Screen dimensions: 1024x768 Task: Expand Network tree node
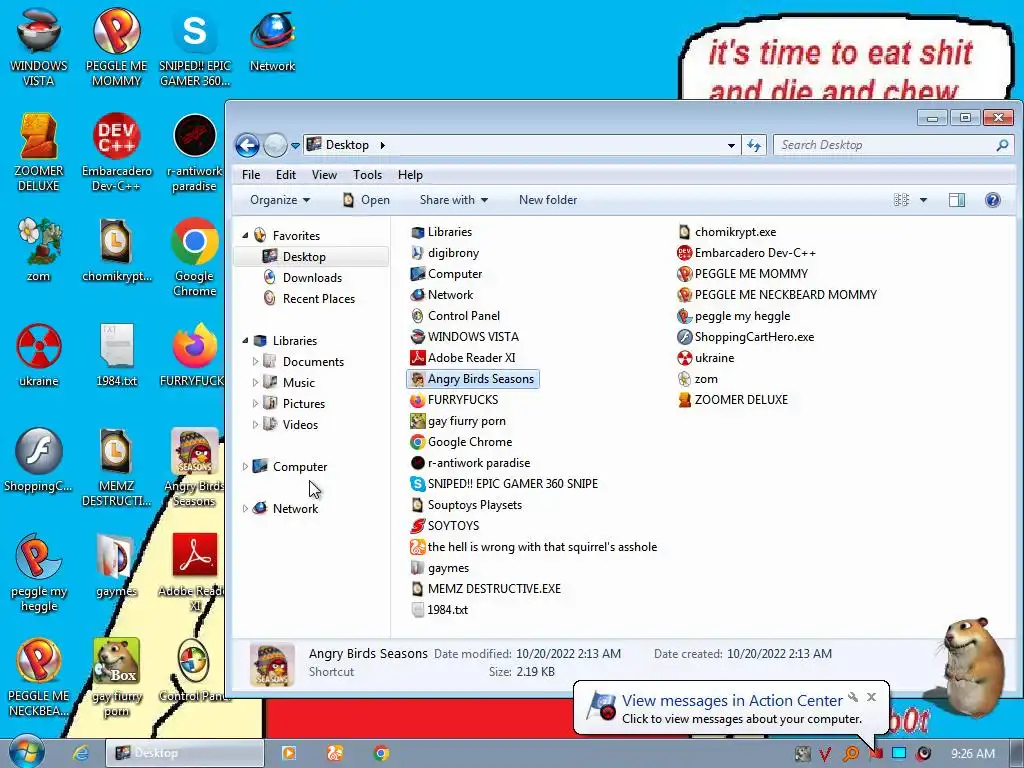245,508
